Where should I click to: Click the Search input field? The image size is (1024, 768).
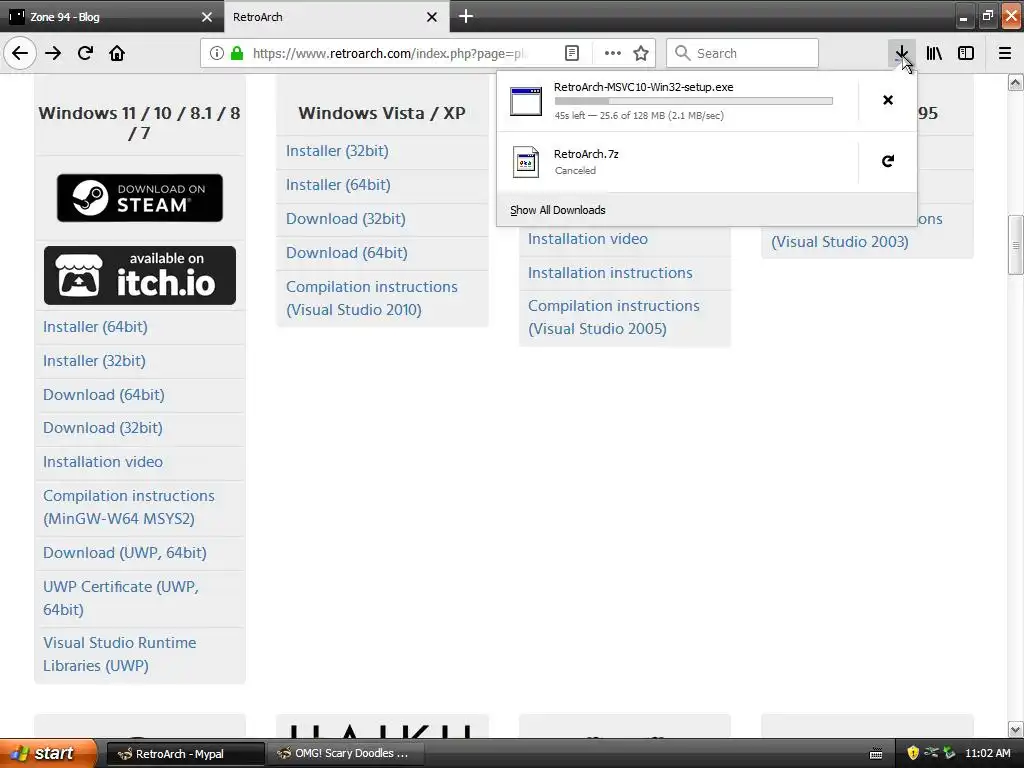(x=743, y=53)
